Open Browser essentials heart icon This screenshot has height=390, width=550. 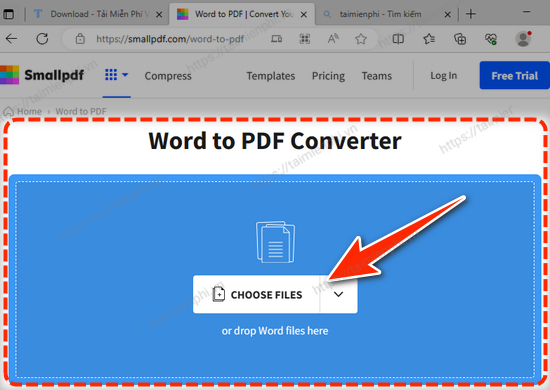tap(491, 39)
